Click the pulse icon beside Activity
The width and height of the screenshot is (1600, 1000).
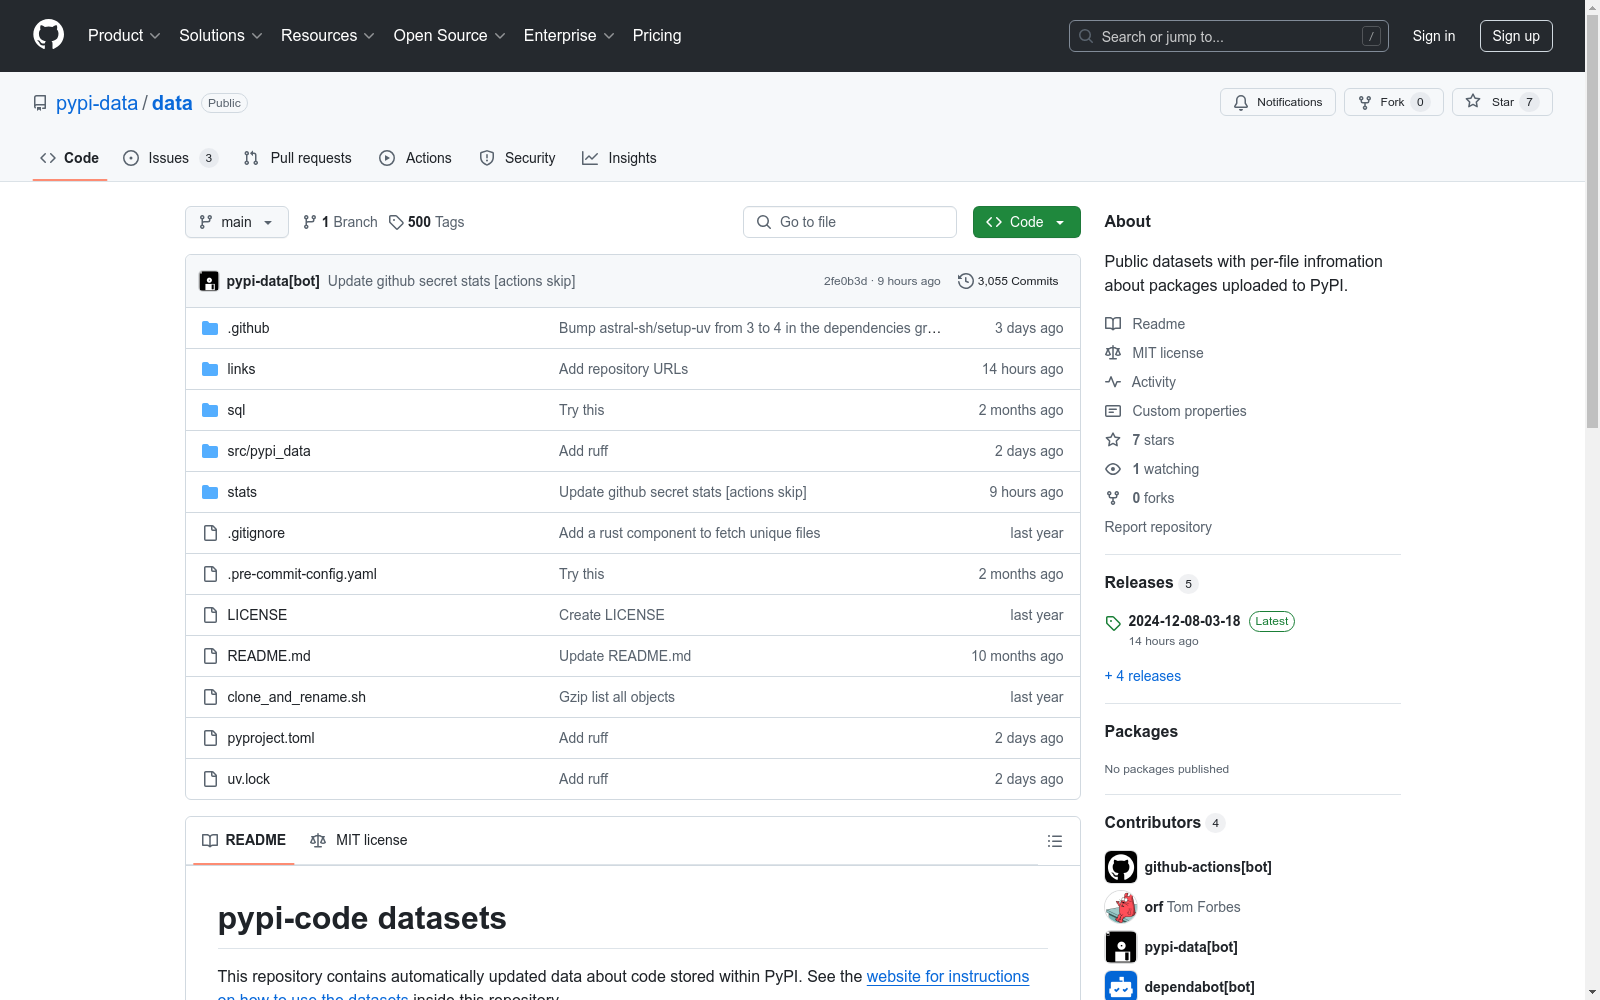(x=1113, y=382)
